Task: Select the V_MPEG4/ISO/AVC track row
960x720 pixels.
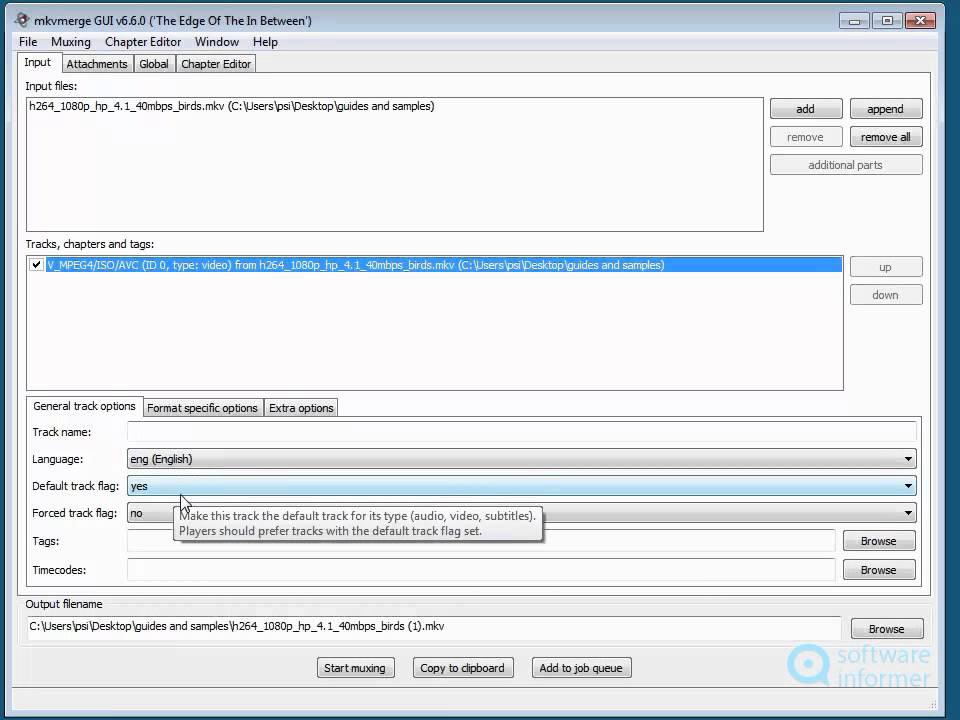Action: tap(444, 265)
